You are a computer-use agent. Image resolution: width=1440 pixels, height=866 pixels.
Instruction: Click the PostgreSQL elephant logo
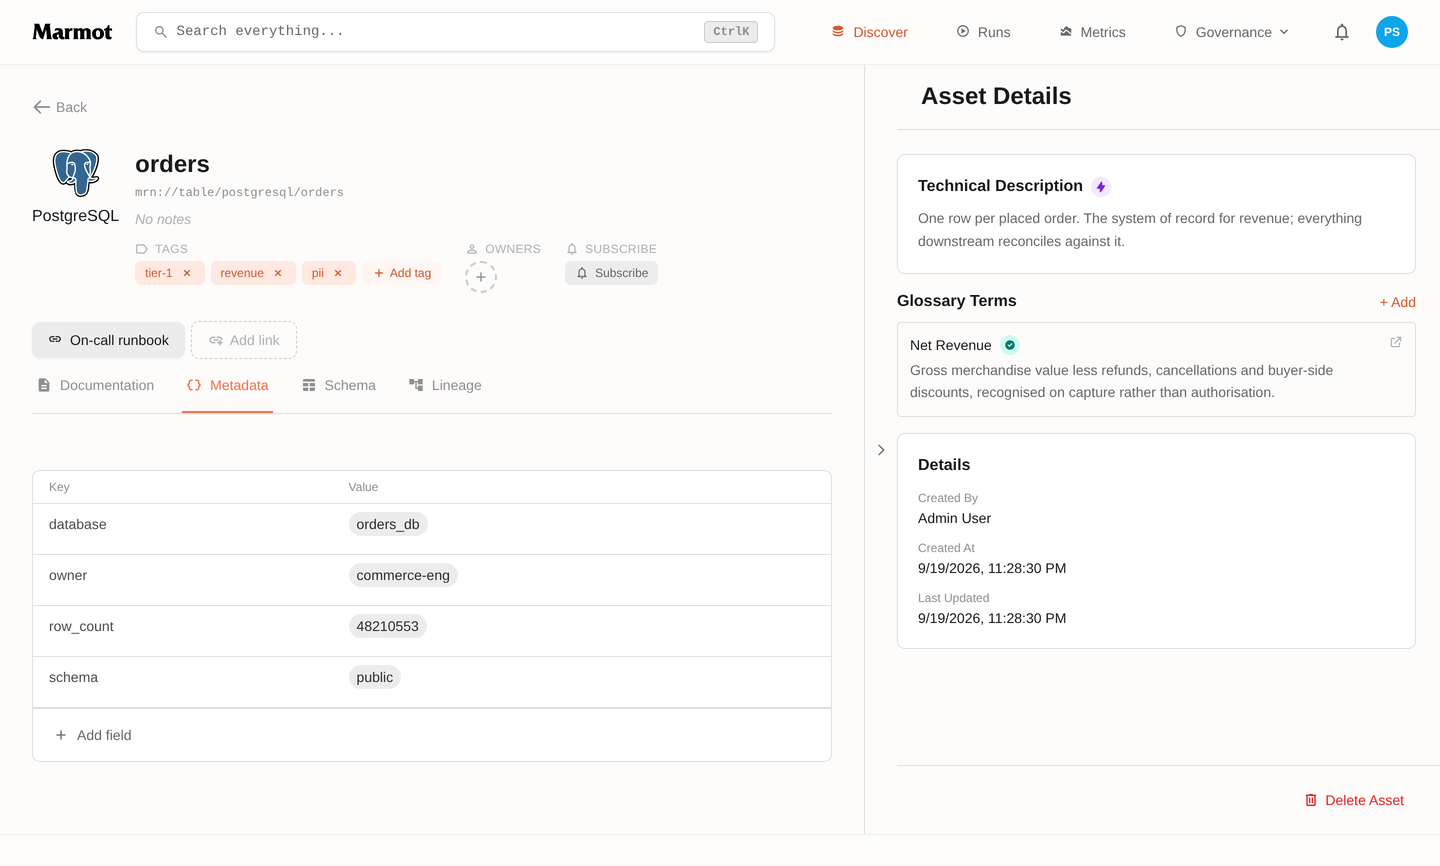click(76, 172)
